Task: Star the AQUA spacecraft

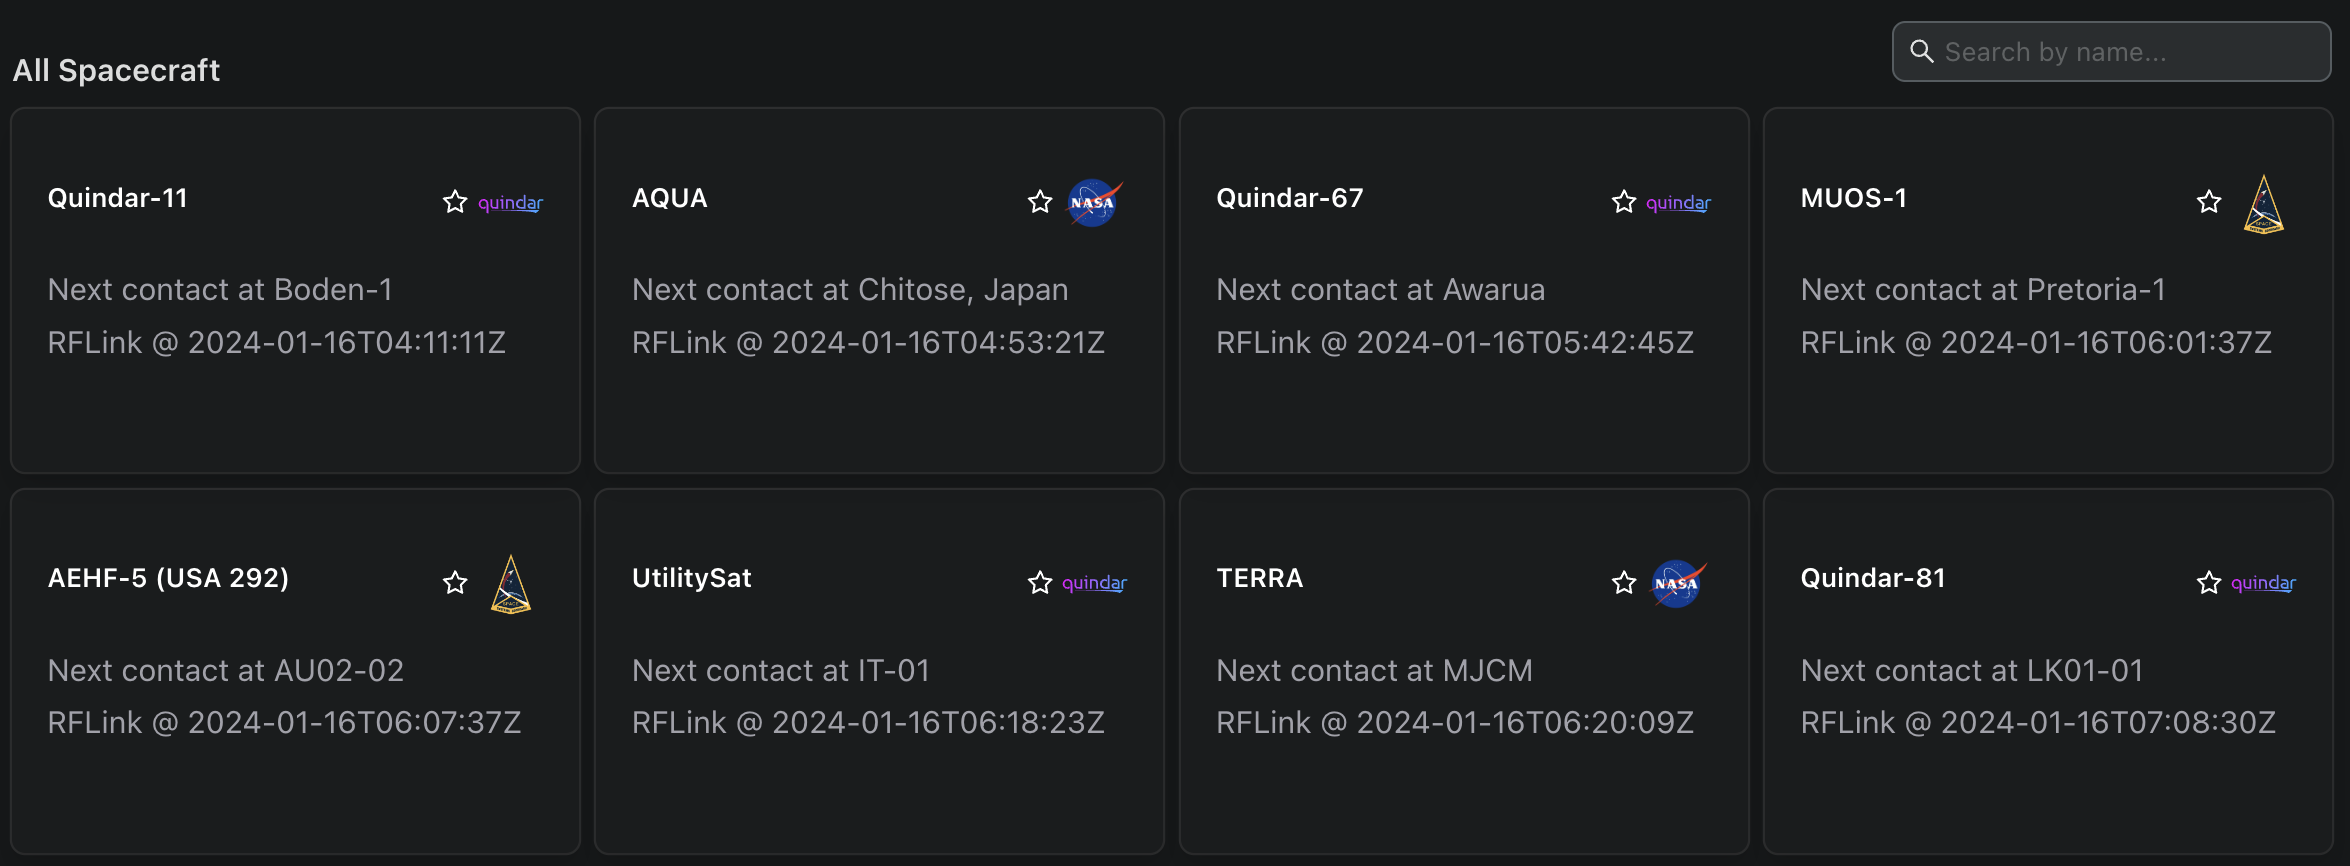Action: tap(1040, 202)
